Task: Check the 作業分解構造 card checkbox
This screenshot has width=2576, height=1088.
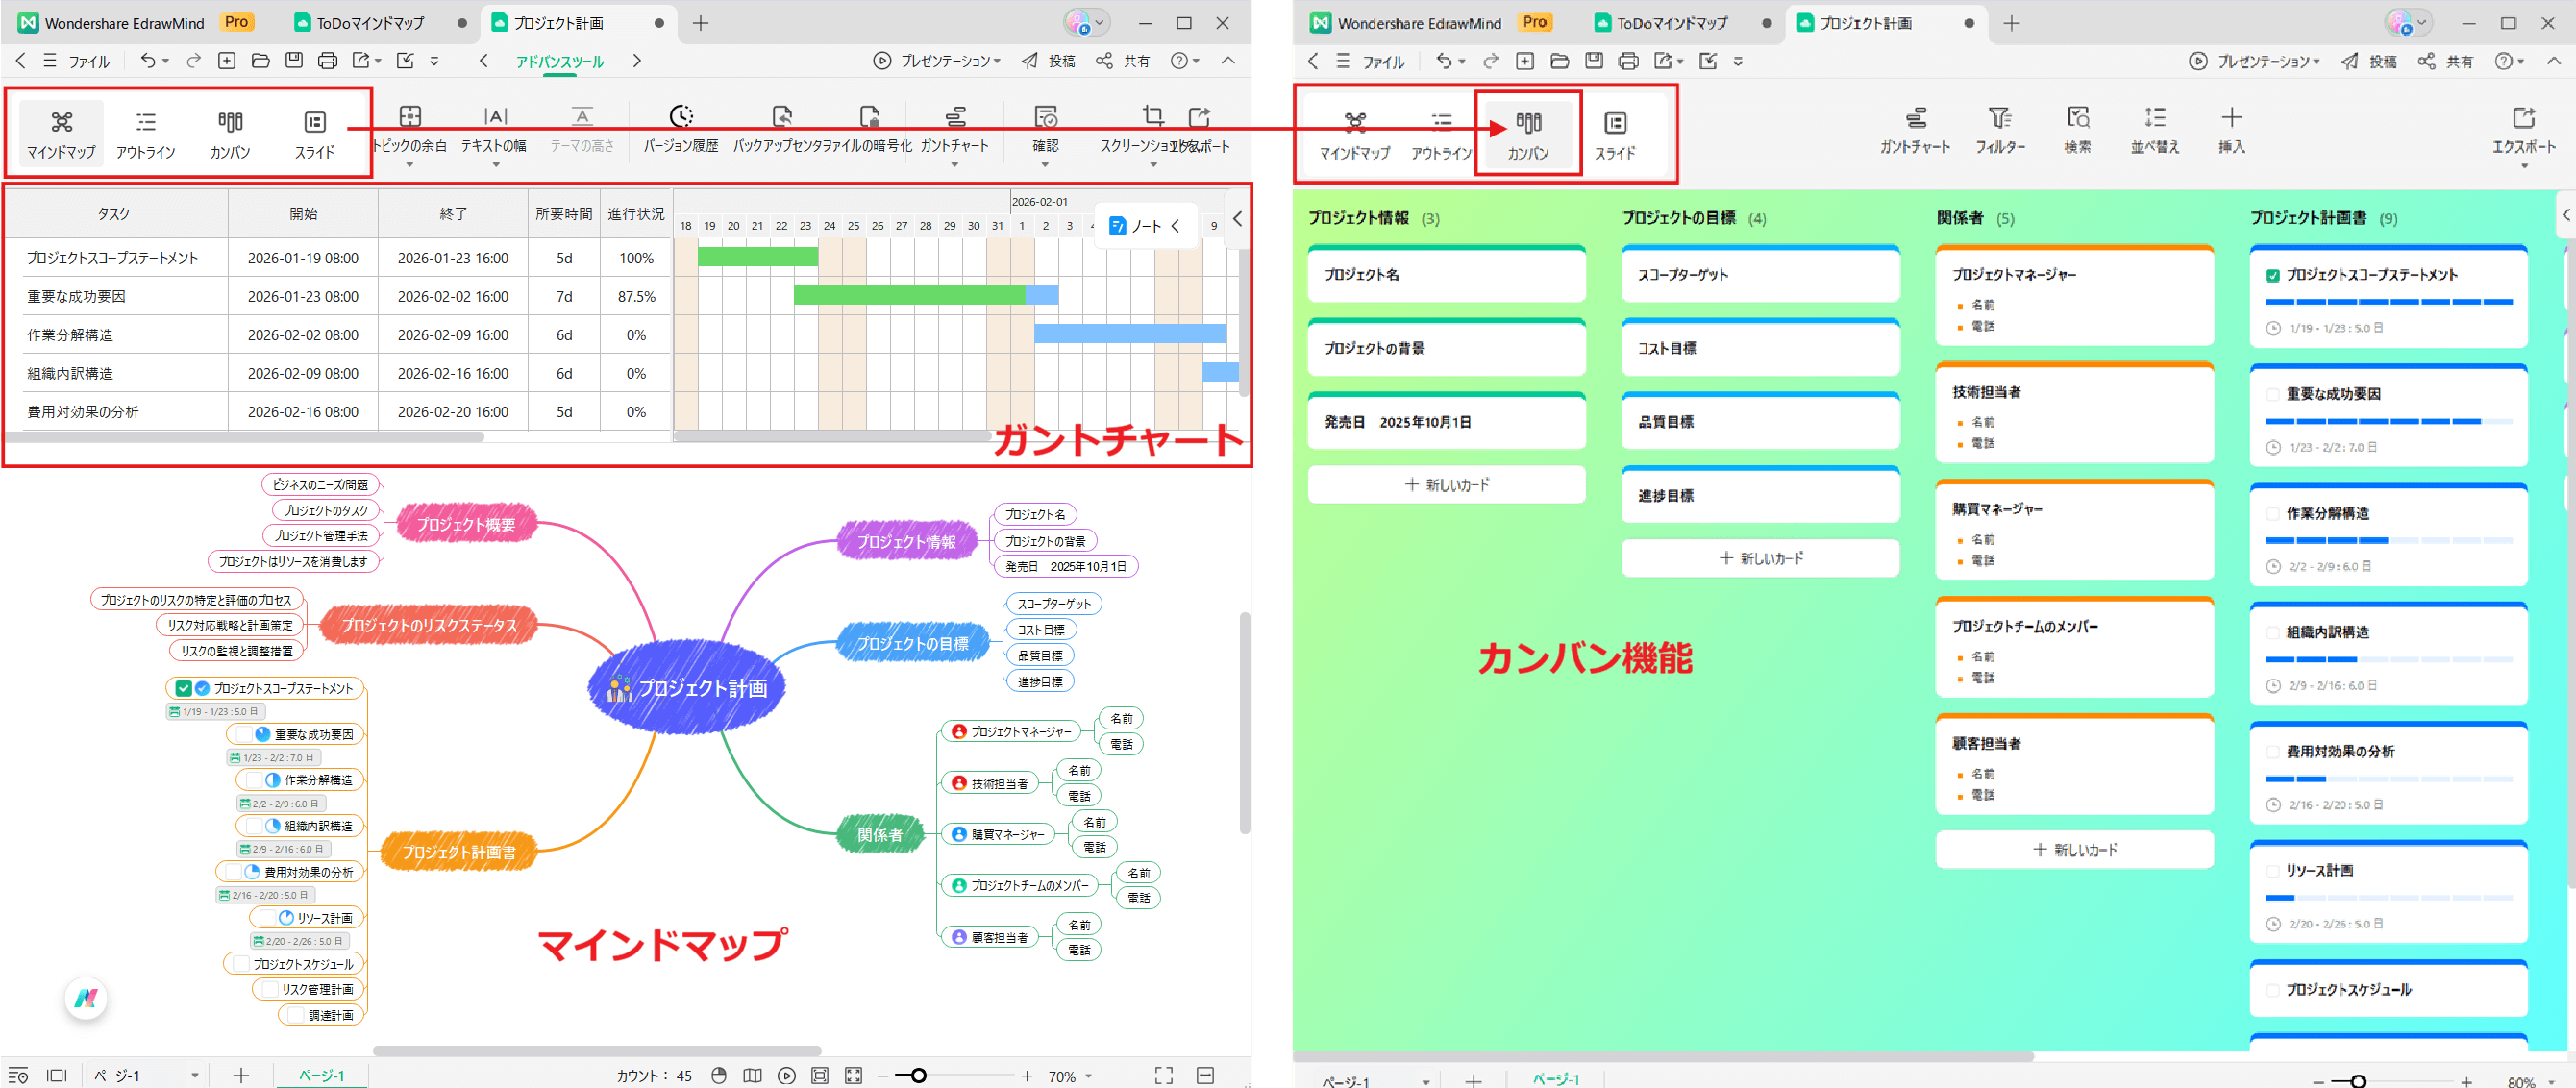Action: coord(2272,513)
